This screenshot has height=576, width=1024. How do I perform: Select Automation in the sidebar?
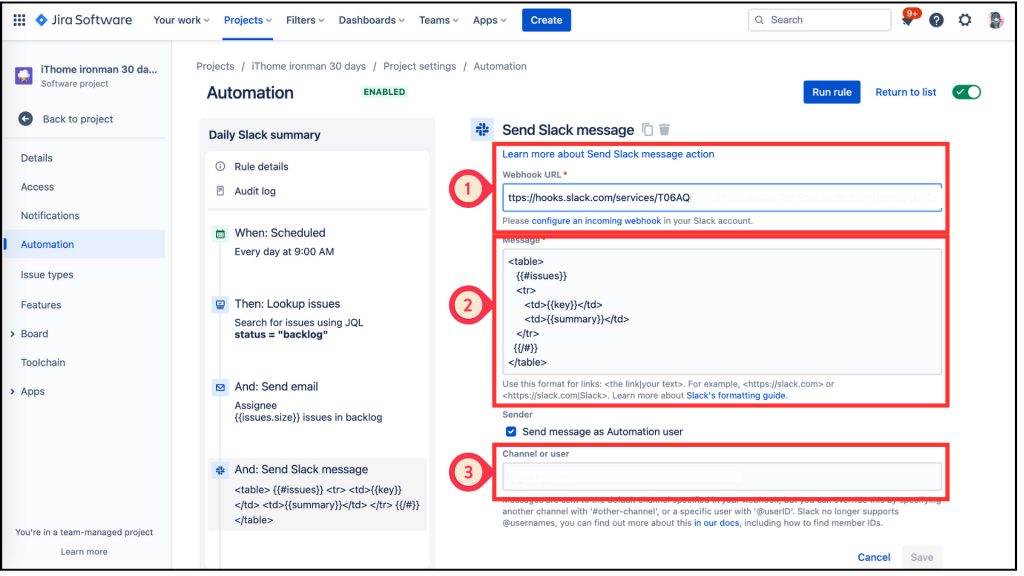click(84, 244)
